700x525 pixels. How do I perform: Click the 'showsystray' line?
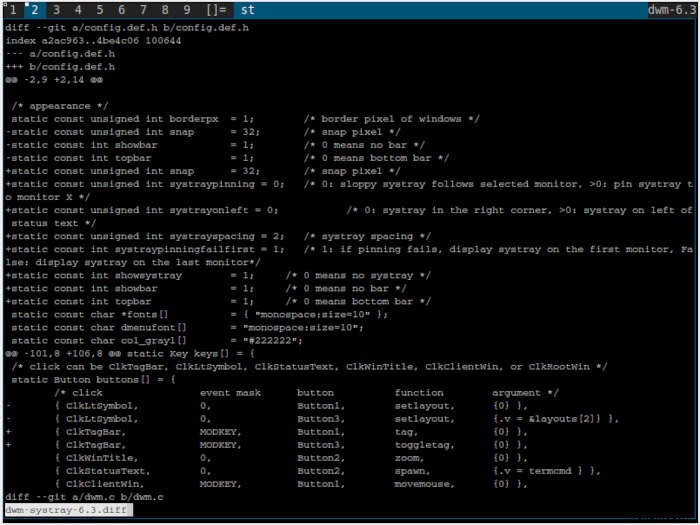click(218, 276)
